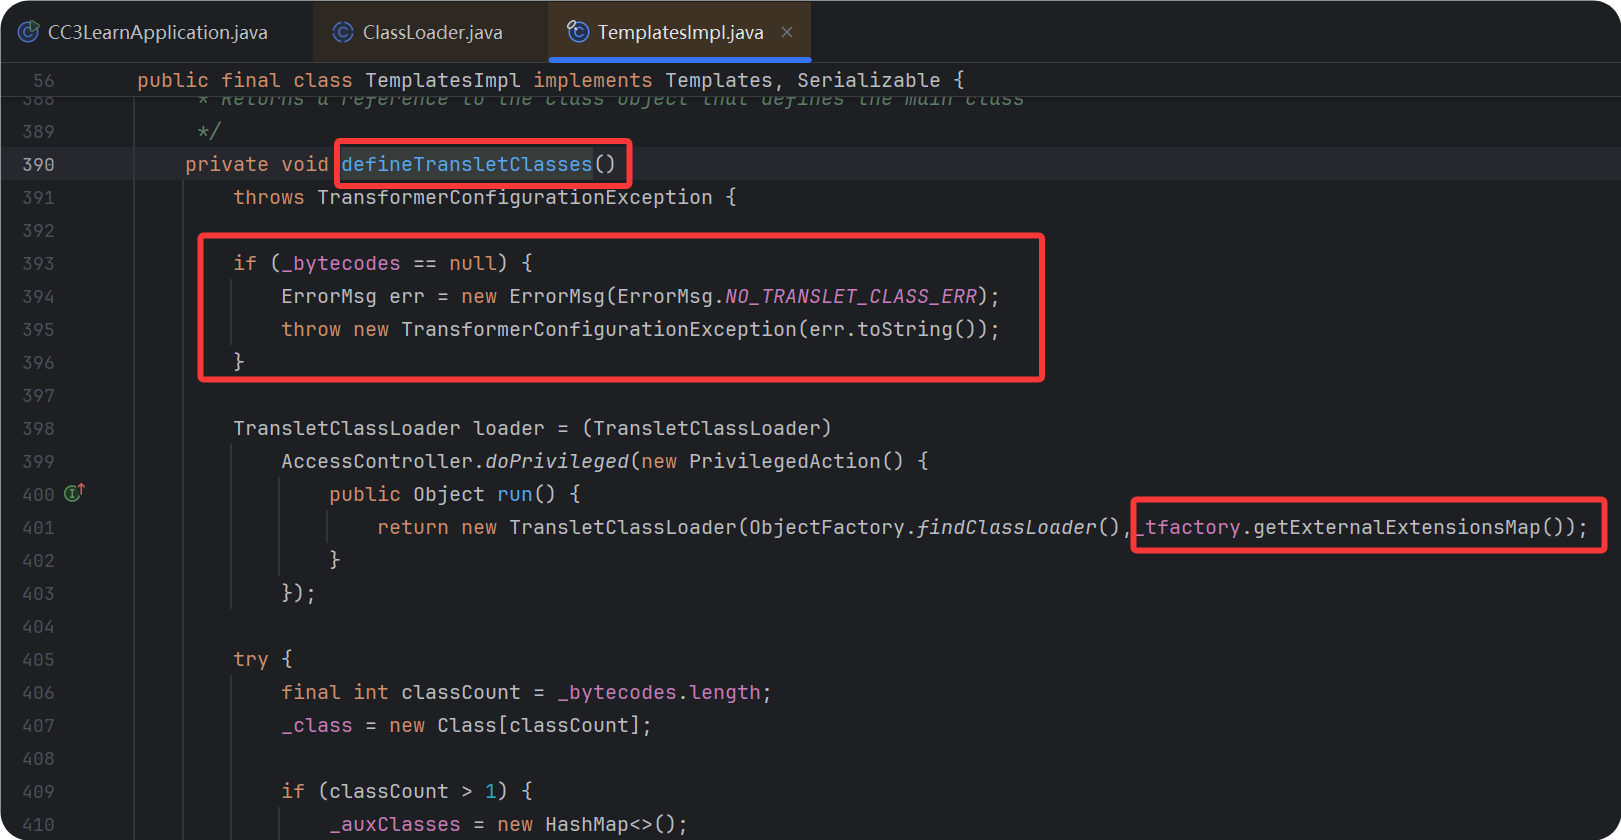Click line number 390 in the gutter
Viewport: 1621px width, 840px height.
[38, 164]
